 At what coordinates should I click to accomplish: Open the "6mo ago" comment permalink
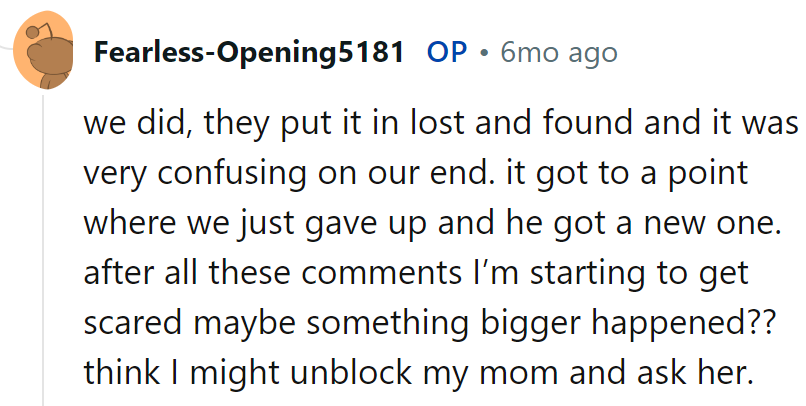(x=559, y=53)
